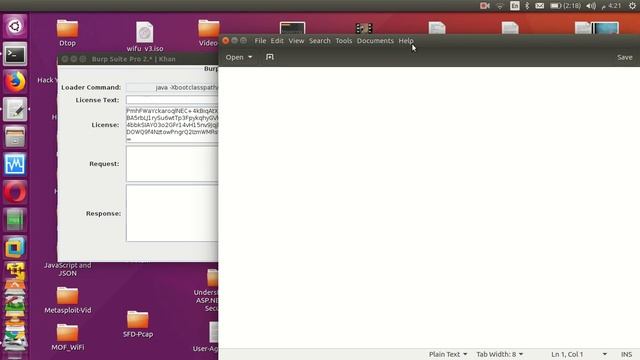Click the INS indicator in status bar
Screen dimensions: 640x360
pos(627,354)
